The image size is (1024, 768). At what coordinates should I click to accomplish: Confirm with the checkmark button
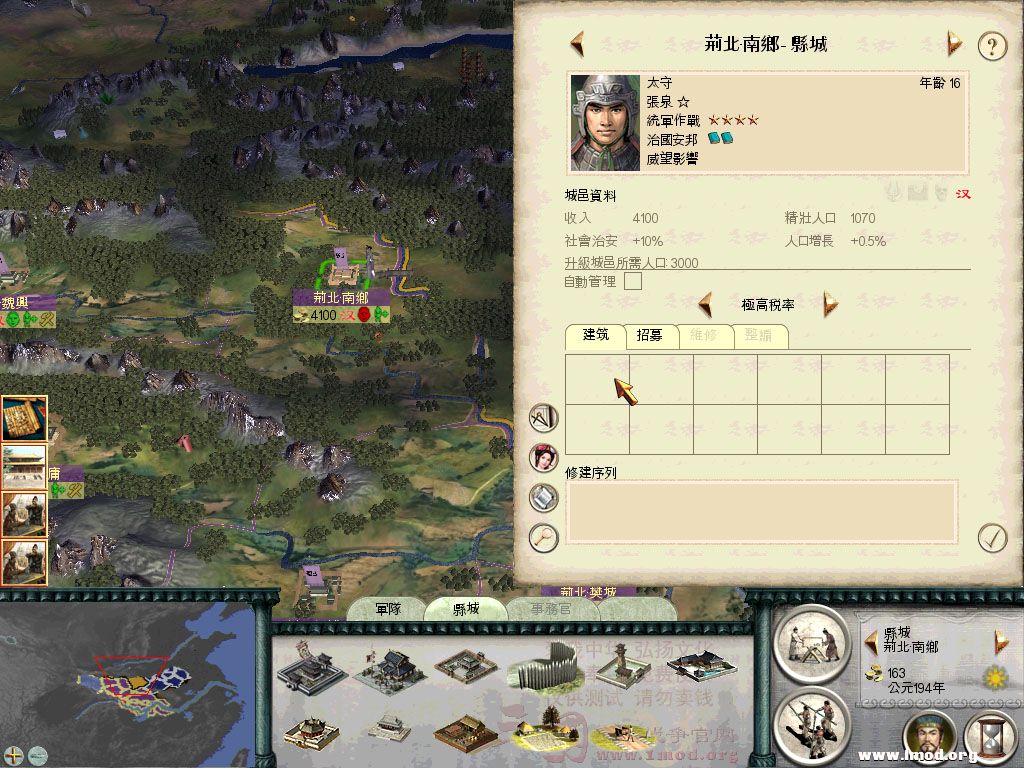[992, 538]
